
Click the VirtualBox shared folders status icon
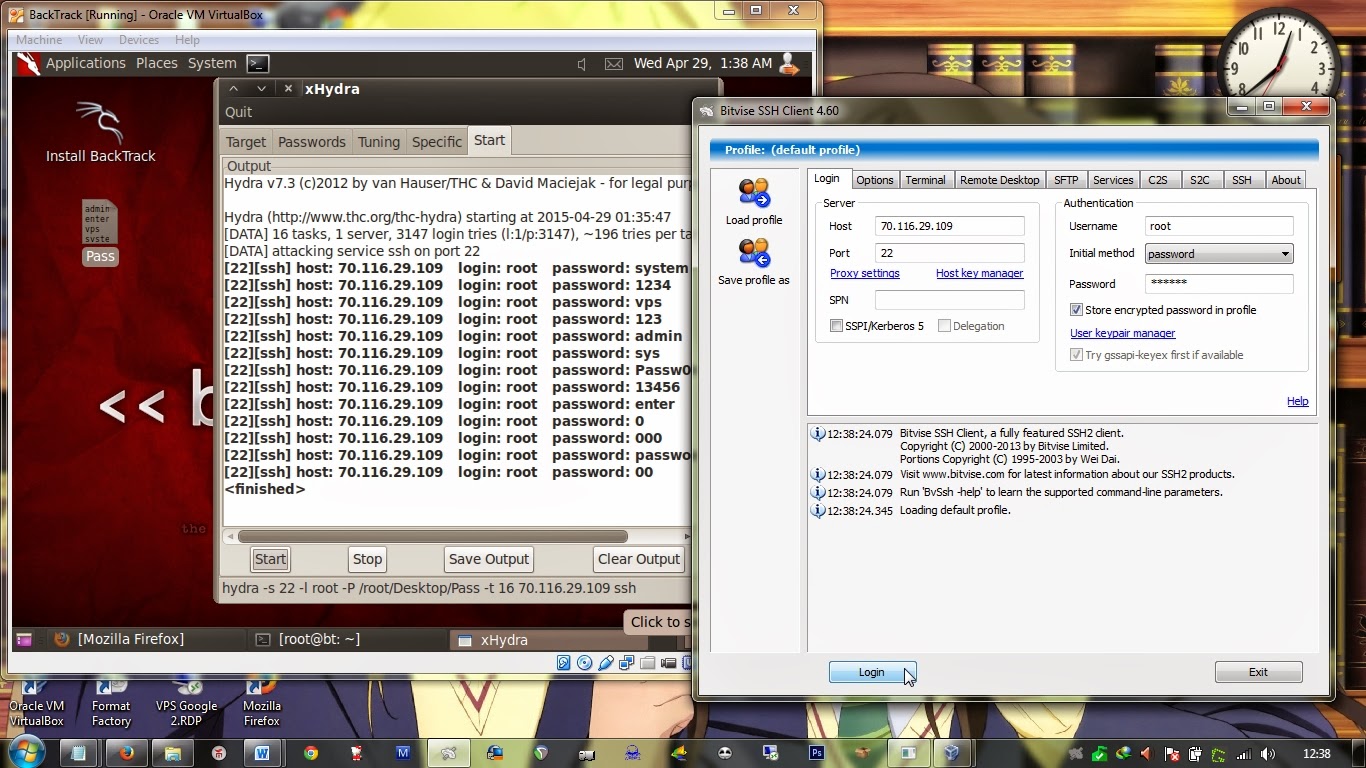pyautogui.click(x=648, y=662)
